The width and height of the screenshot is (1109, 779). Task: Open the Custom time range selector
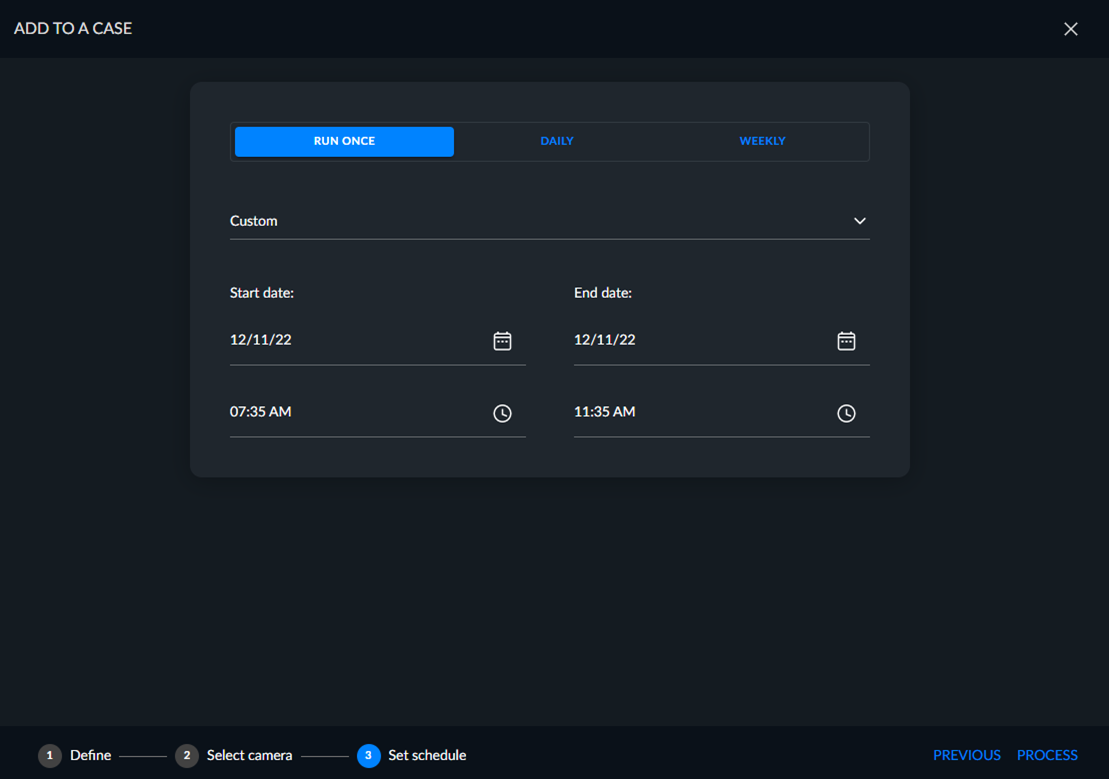(x=550, y=221)
